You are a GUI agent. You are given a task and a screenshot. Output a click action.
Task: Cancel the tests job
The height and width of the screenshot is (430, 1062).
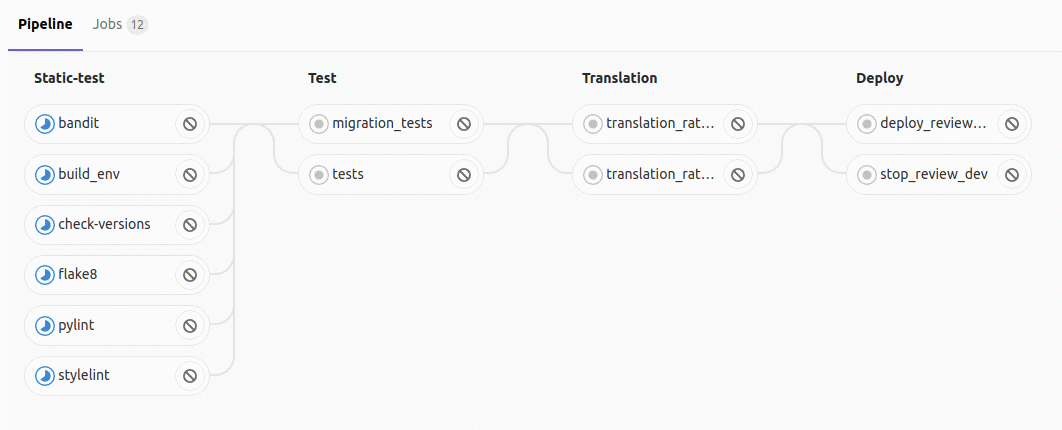point(464,175)
